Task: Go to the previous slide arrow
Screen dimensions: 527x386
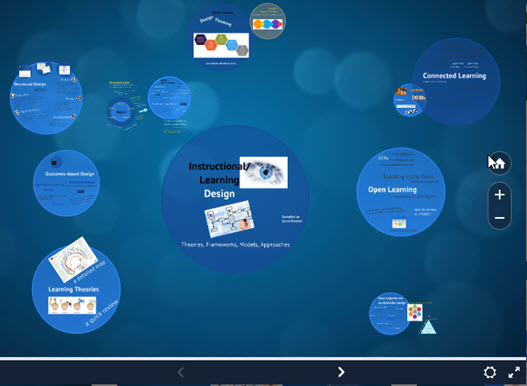Action: point(181,372)
